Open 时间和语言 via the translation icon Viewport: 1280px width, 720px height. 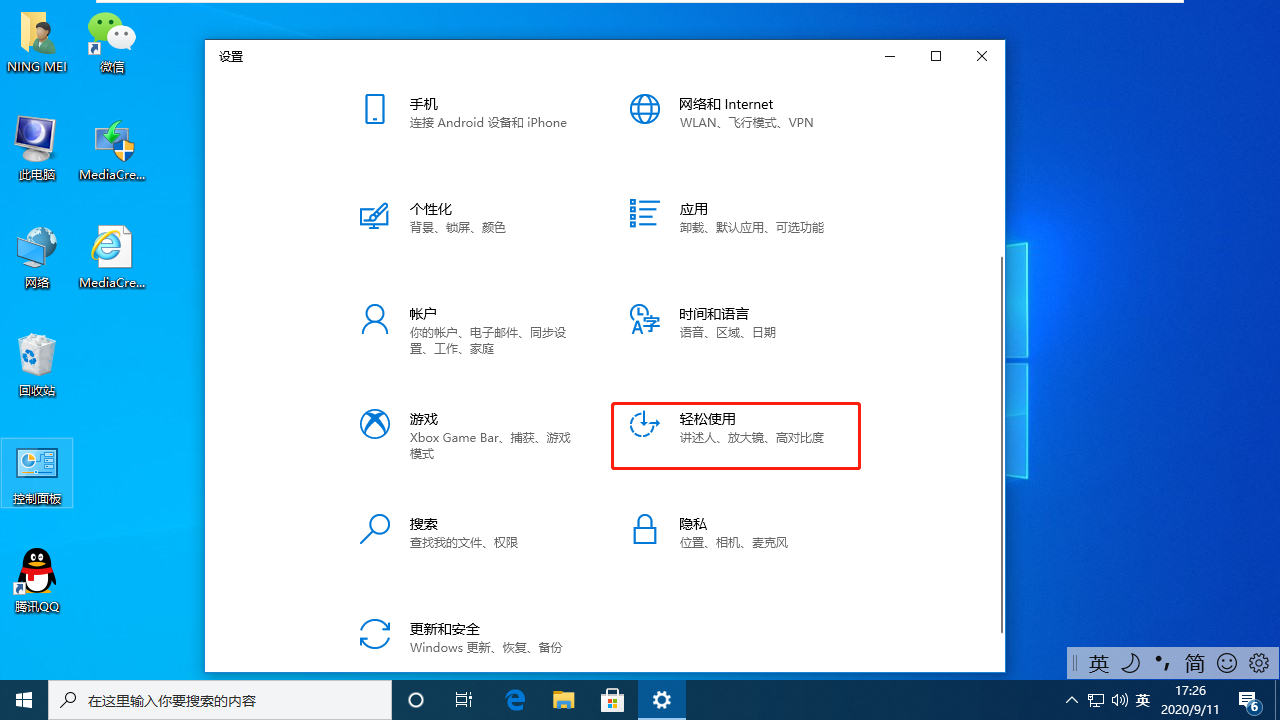[645, 318]
